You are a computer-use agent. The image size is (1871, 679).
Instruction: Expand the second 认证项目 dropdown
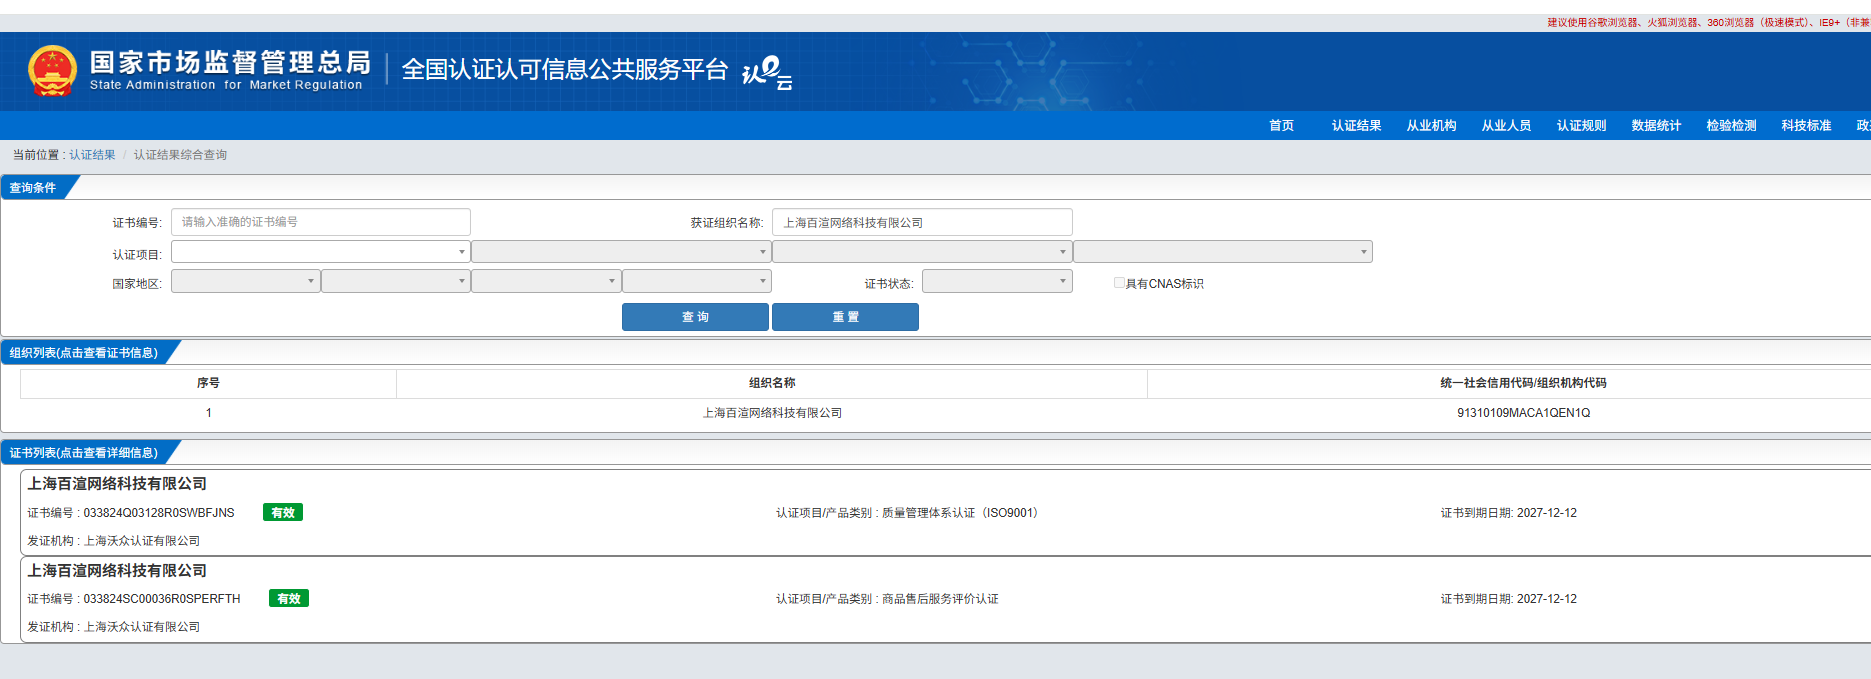coord(620,252)
